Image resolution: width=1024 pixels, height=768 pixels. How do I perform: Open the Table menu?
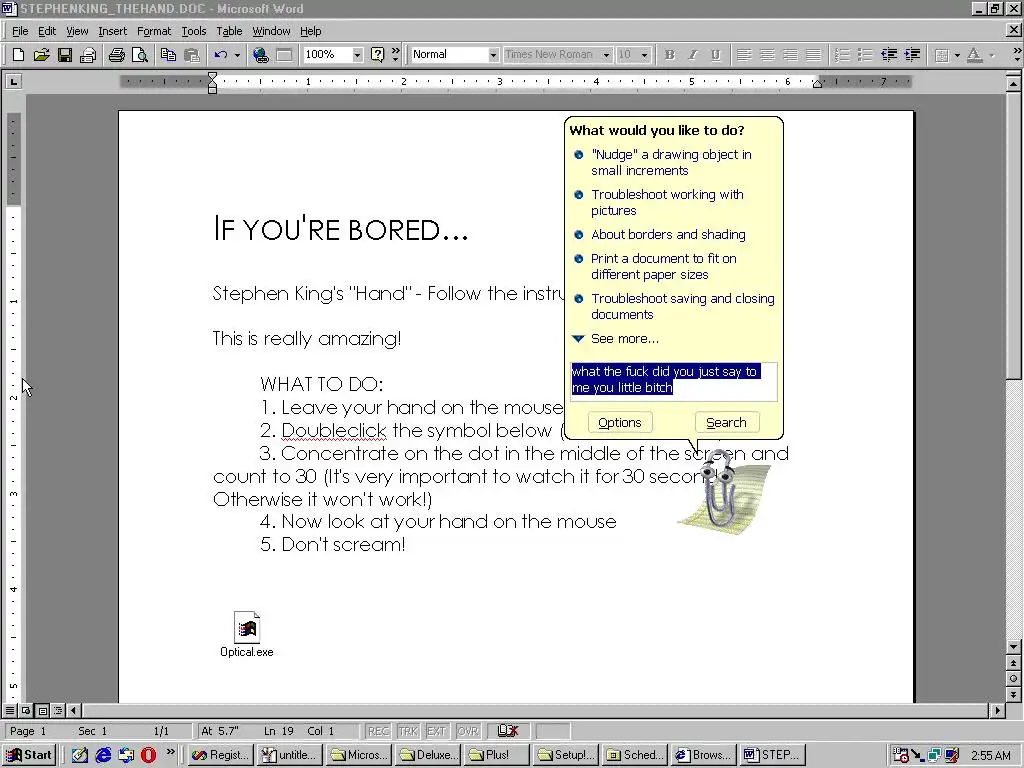[229, 31]
